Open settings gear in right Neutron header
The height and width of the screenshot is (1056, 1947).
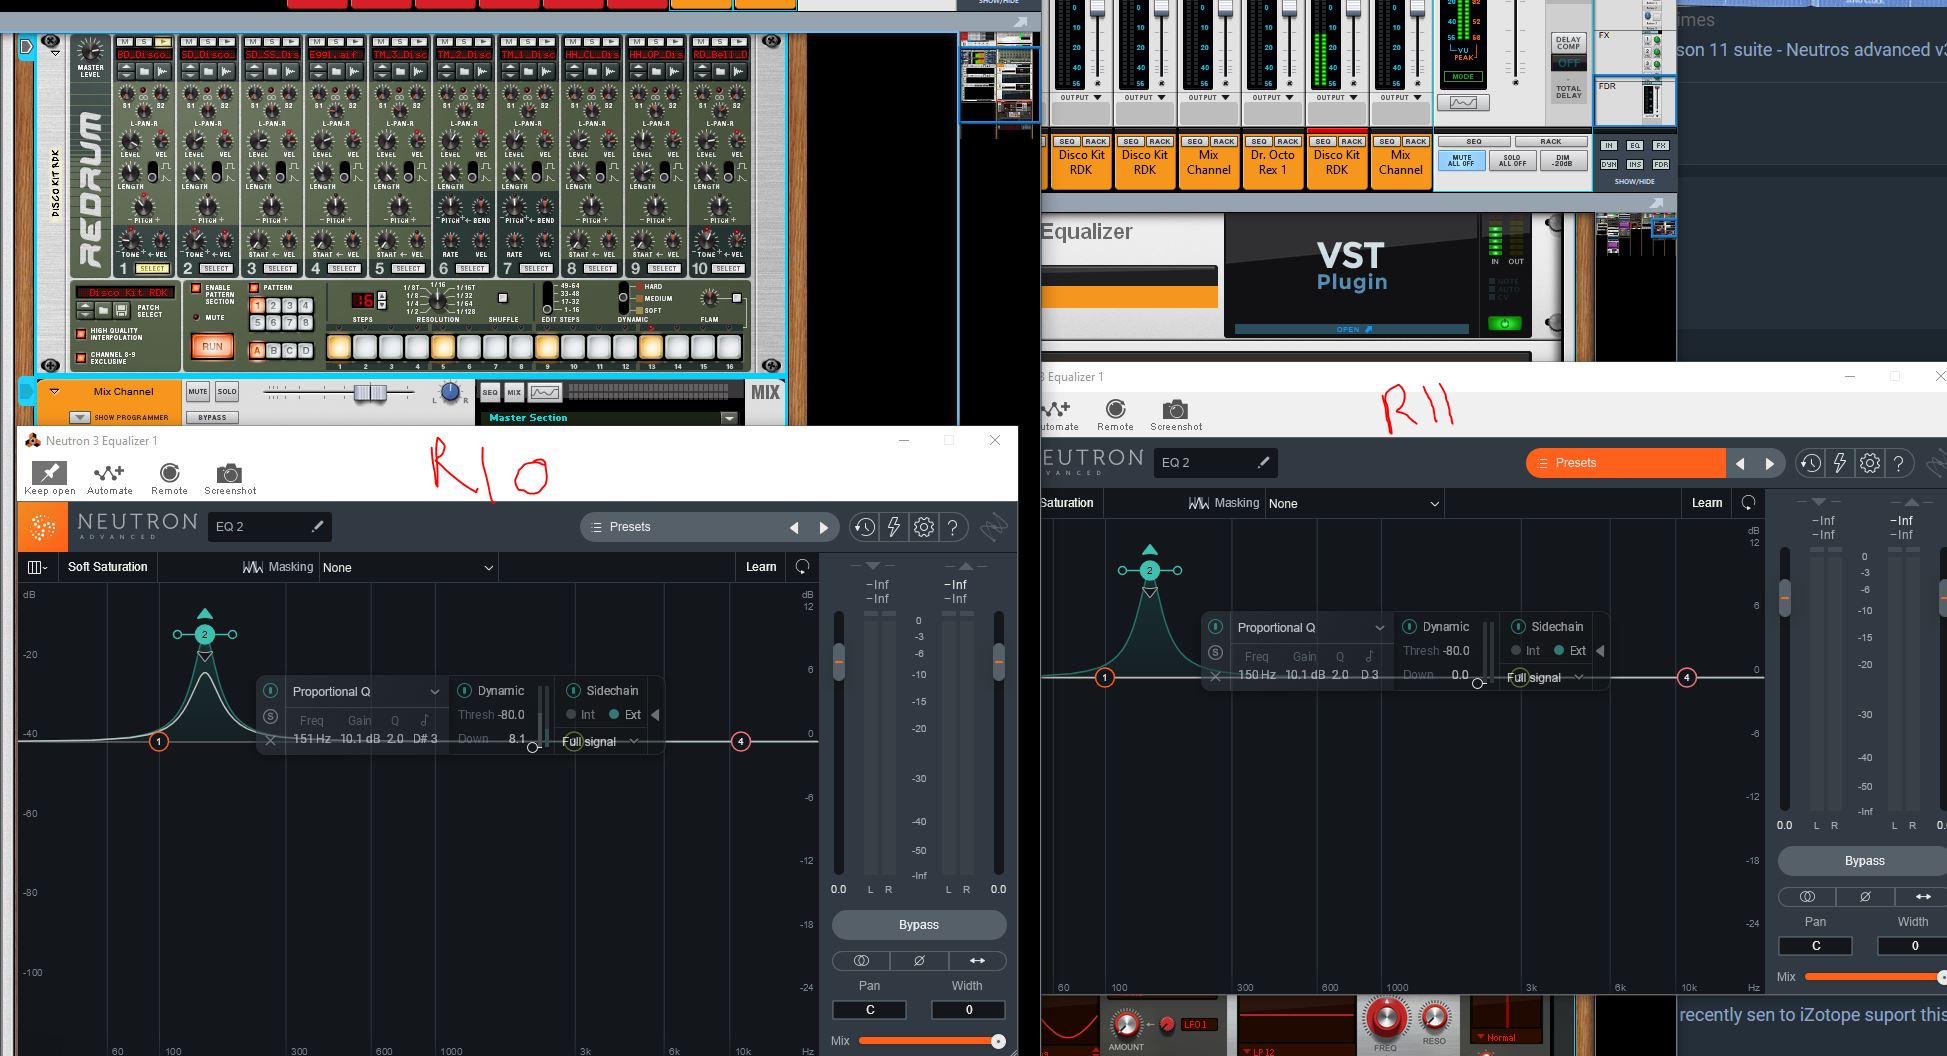pyautogui.click(x=1869, y=463)
